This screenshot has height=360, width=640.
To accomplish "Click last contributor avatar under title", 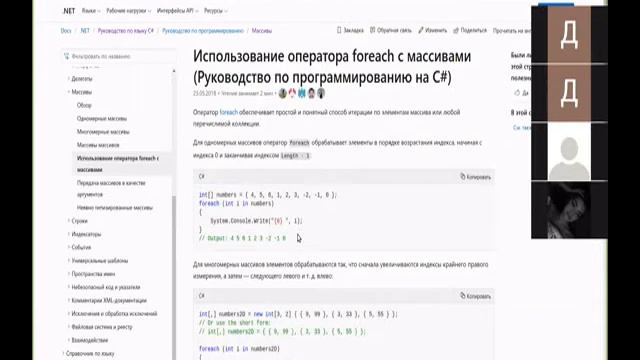I will [321, 93].
